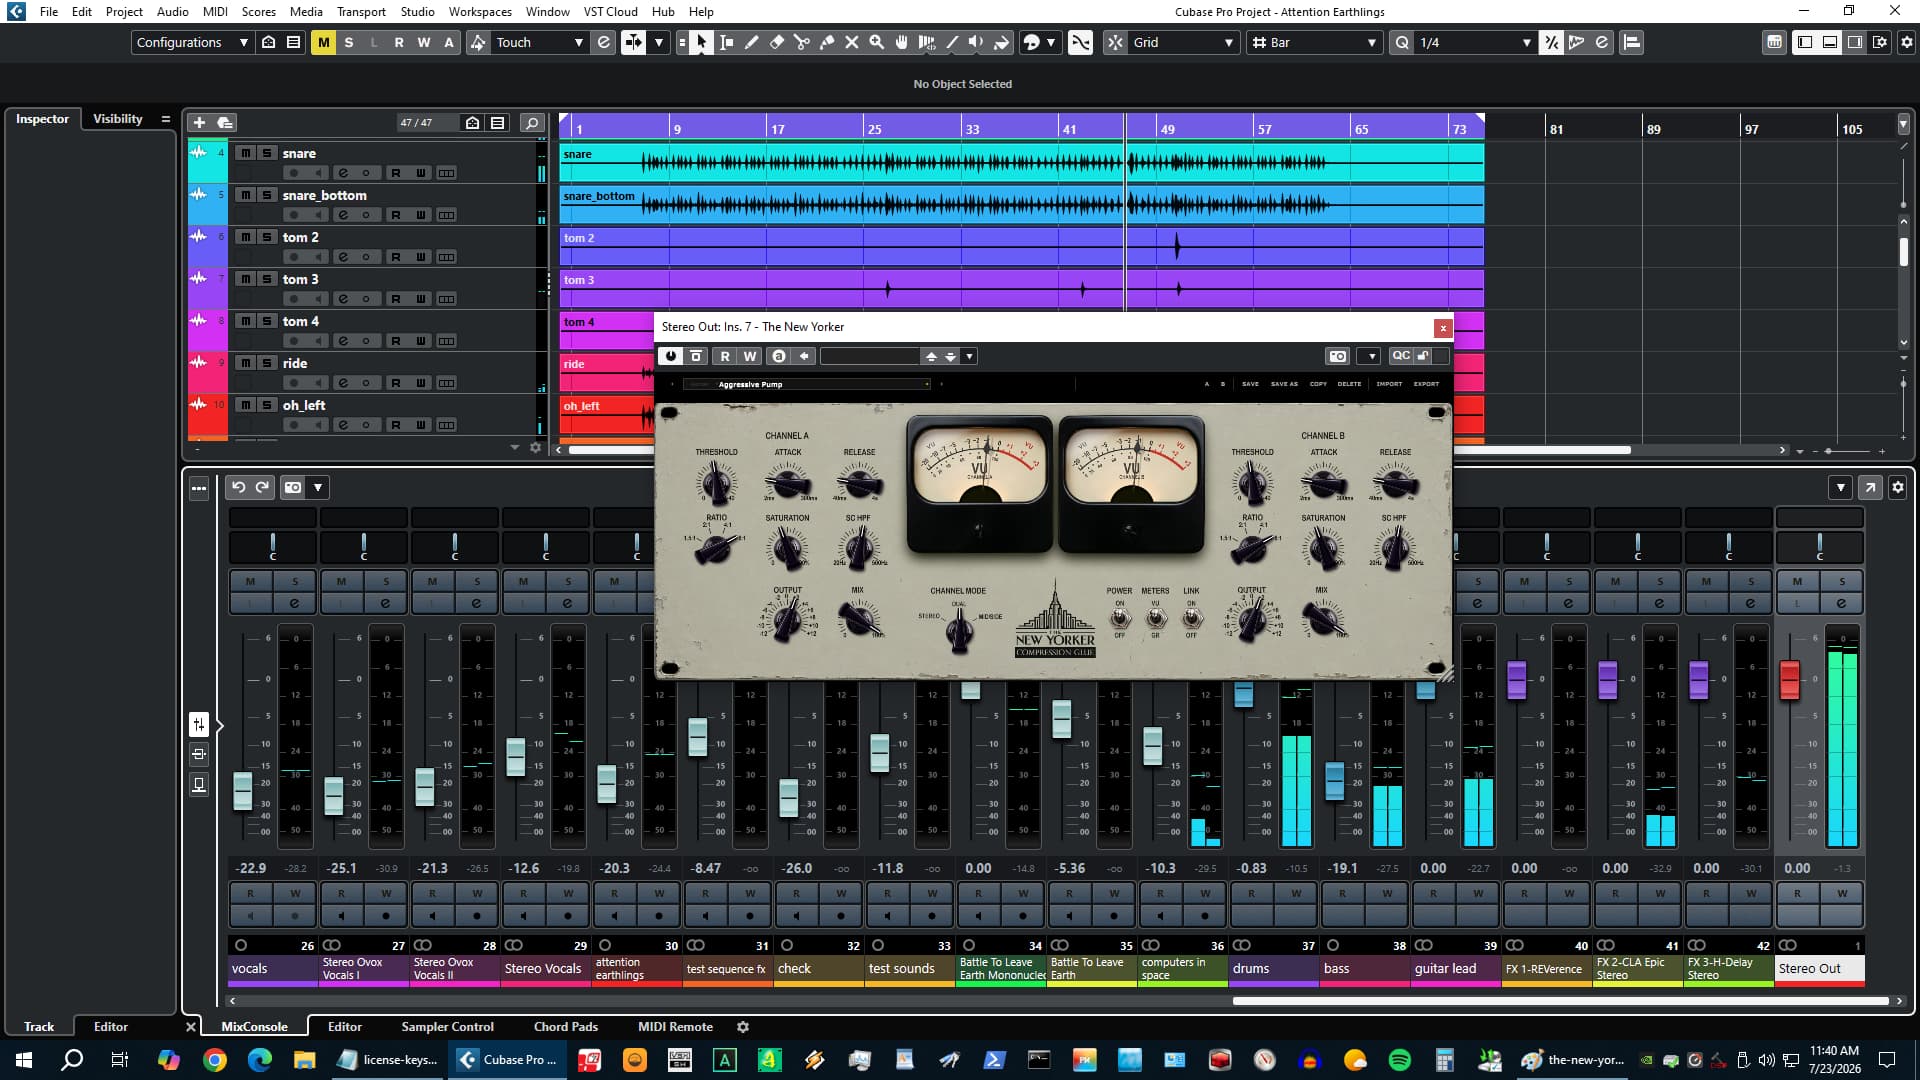1920x1080 pixels.
Task: Click the snare_bottom audio event
Action: click(1021, 204)
